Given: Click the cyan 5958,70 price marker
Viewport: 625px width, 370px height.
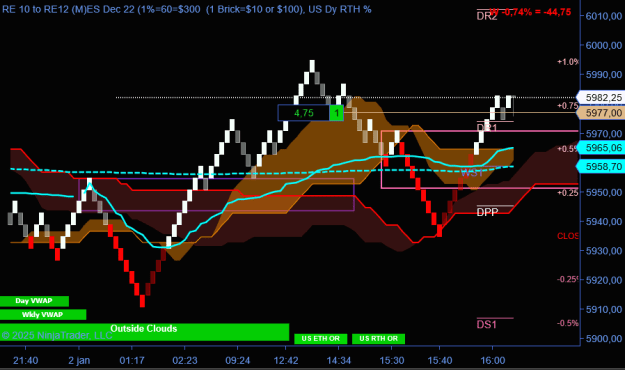Looking at the screenshot, I should (x=600, y=166).
